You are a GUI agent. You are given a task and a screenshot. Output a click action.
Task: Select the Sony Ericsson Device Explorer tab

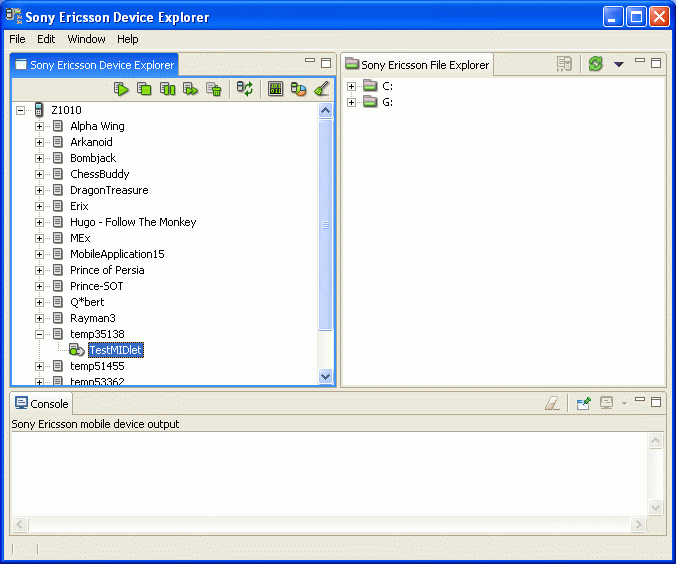94,65
